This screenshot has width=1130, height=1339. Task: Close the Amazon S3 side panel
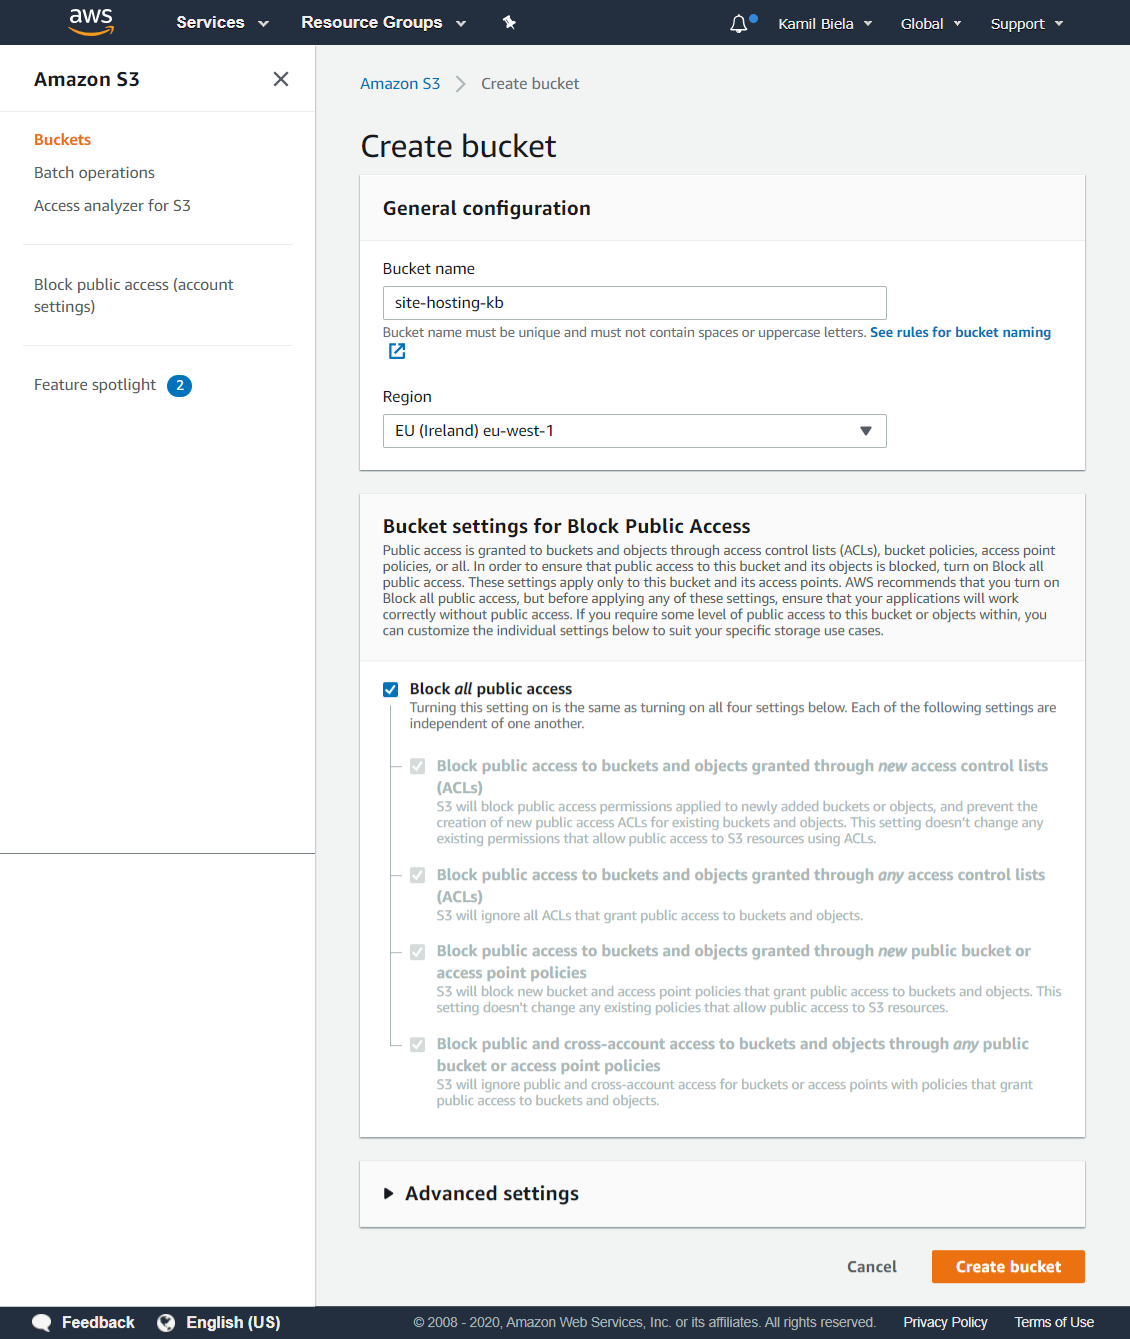point(281,79)
